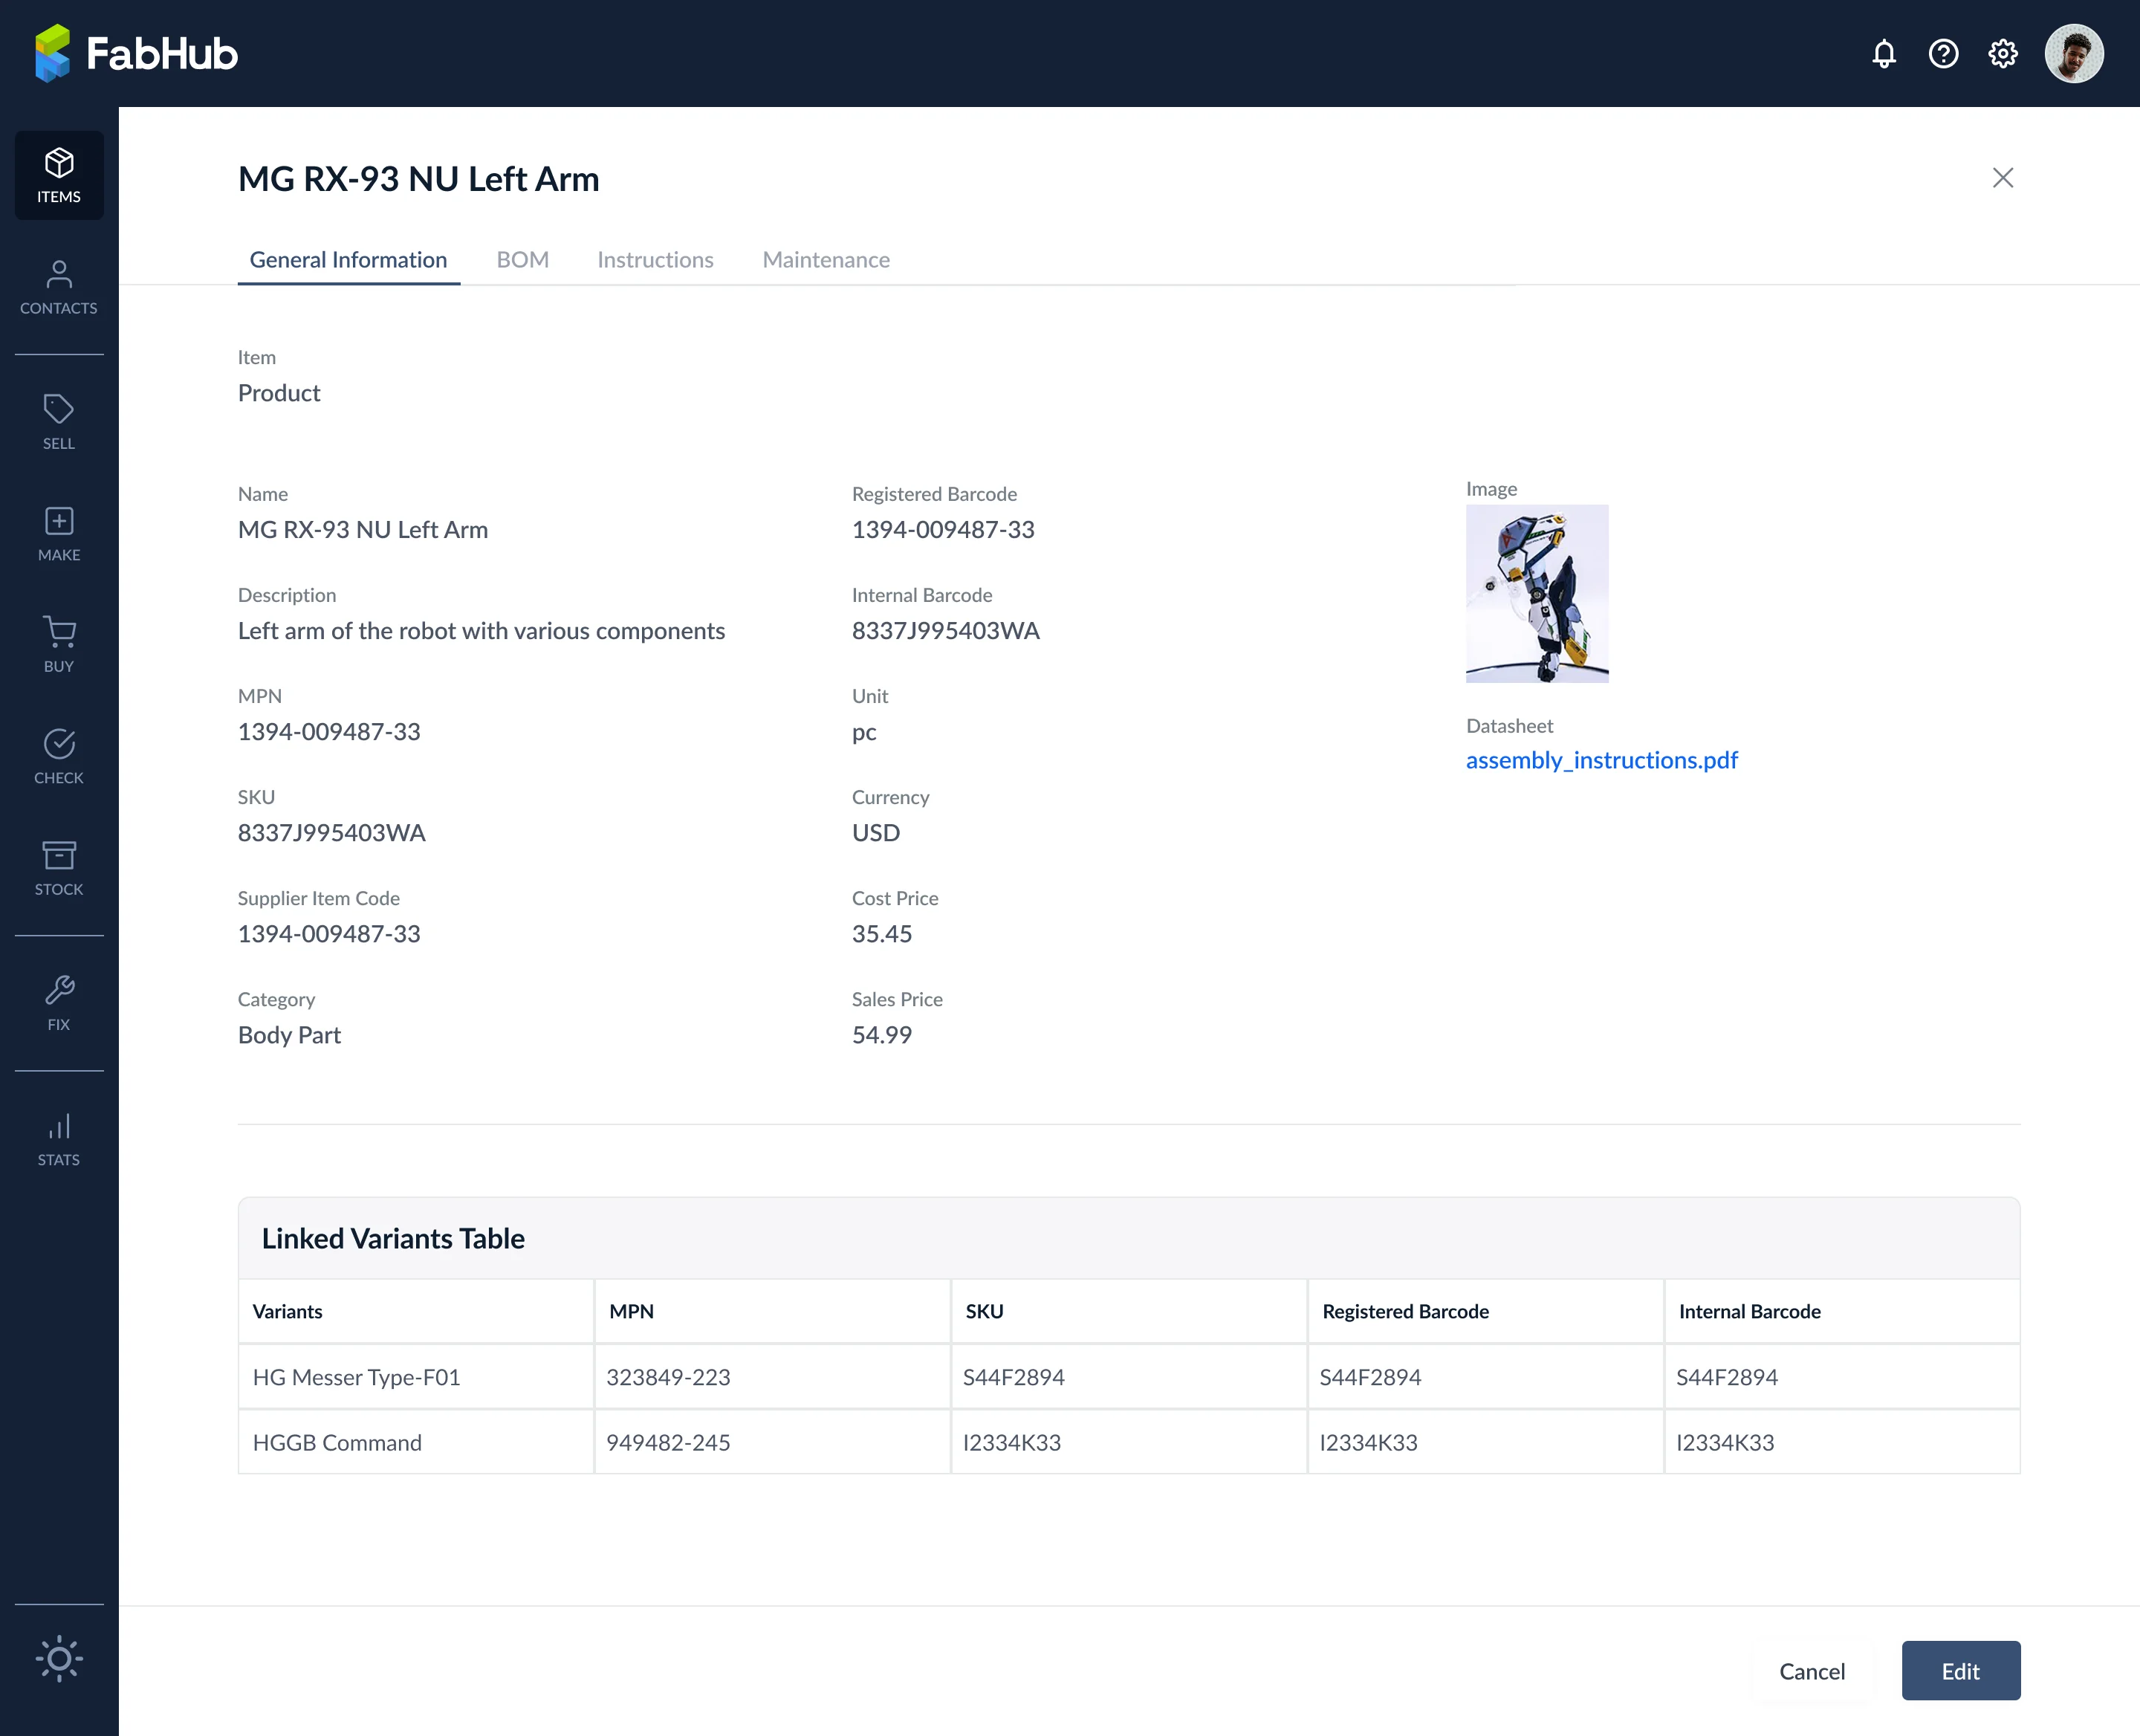
Task: Open user profile avatar
Action: point(2074,54)
